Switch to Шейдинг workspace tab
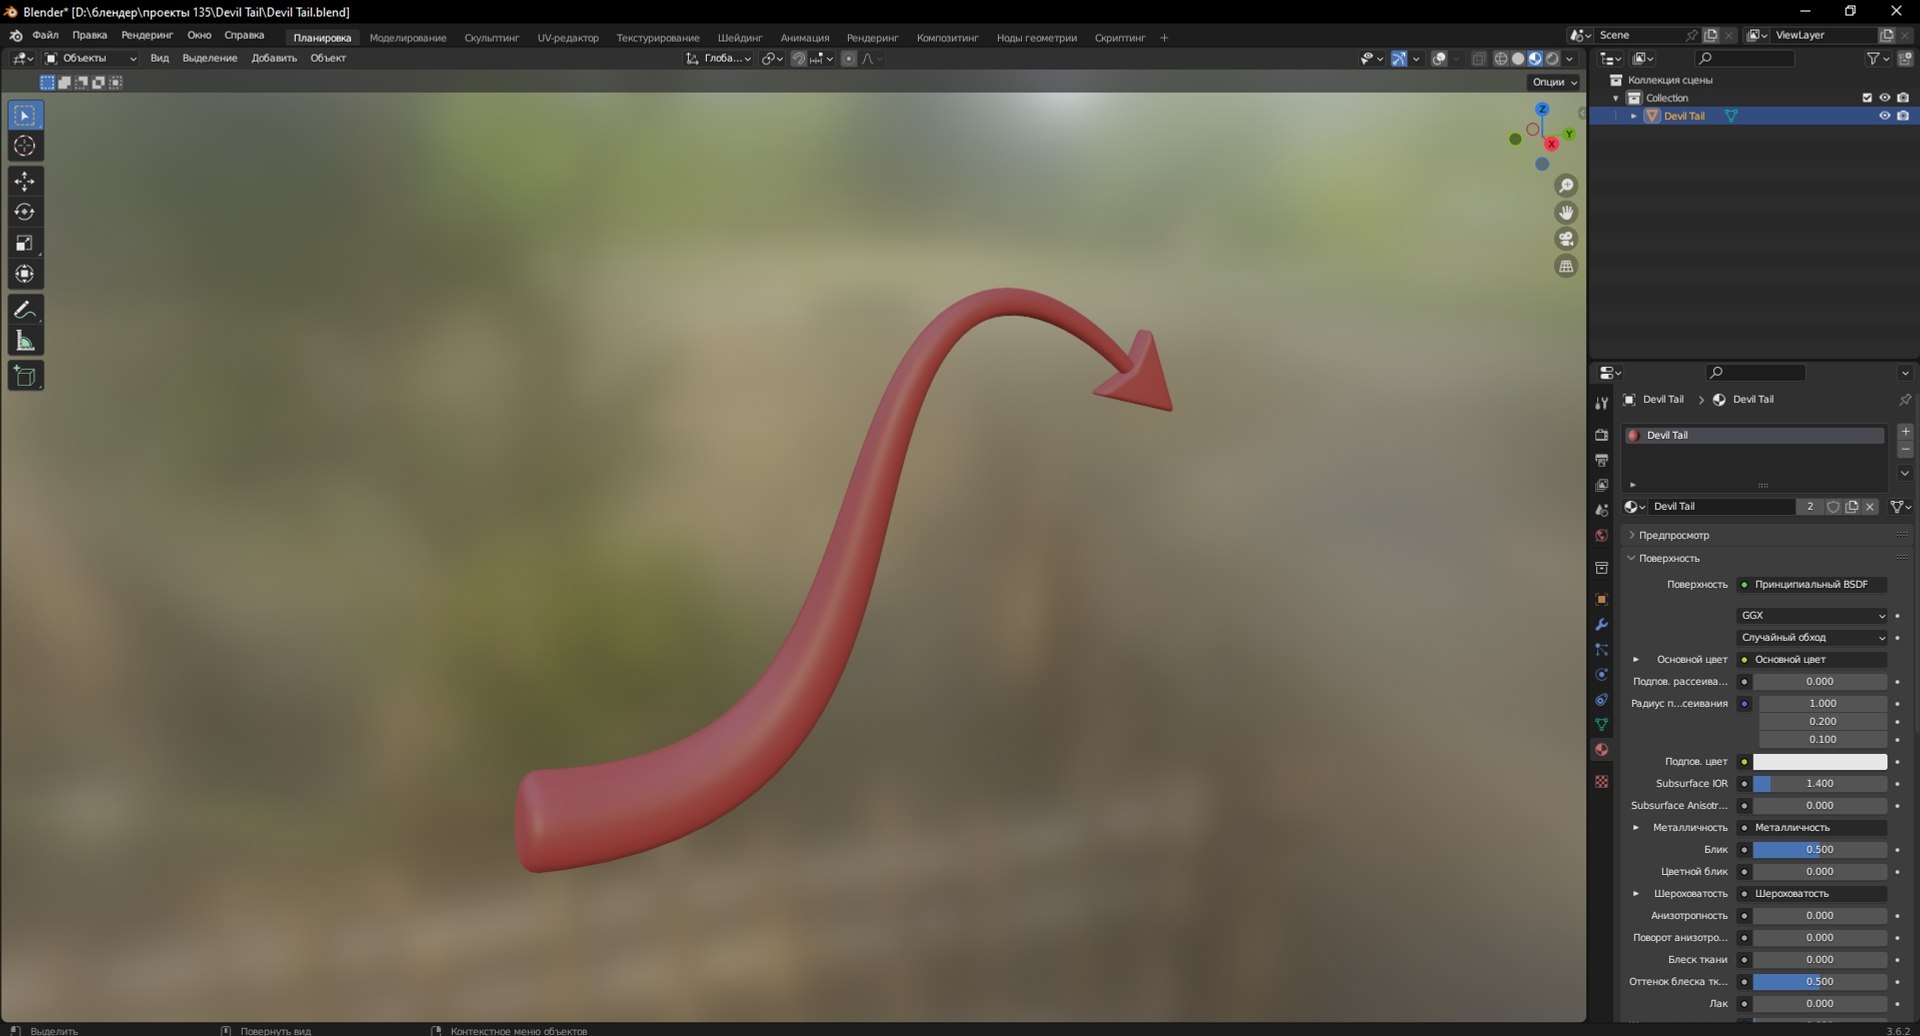The width and height of the screenshot is (1920, 1036). tap(740, 38)
